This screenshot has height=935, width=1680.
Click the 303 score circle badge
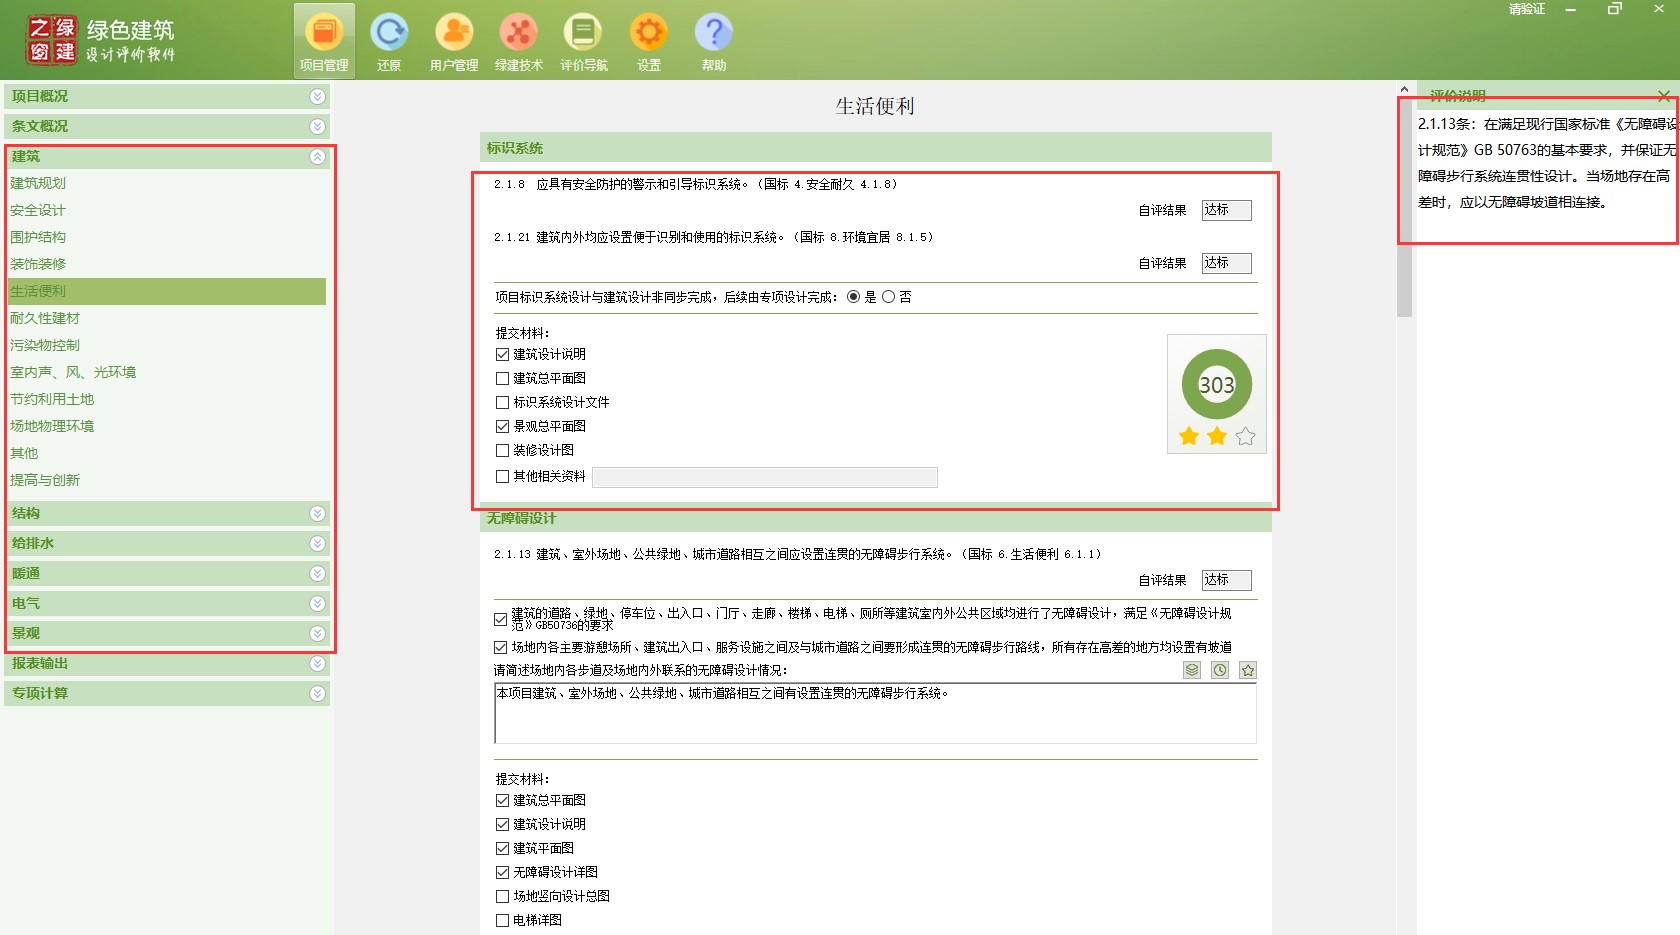point(1217,384)
